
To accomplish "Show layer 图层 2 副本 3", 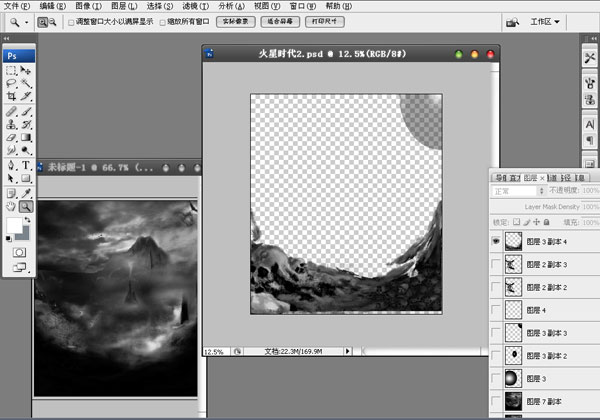I will pyautogui.click(x=496, y=264).
